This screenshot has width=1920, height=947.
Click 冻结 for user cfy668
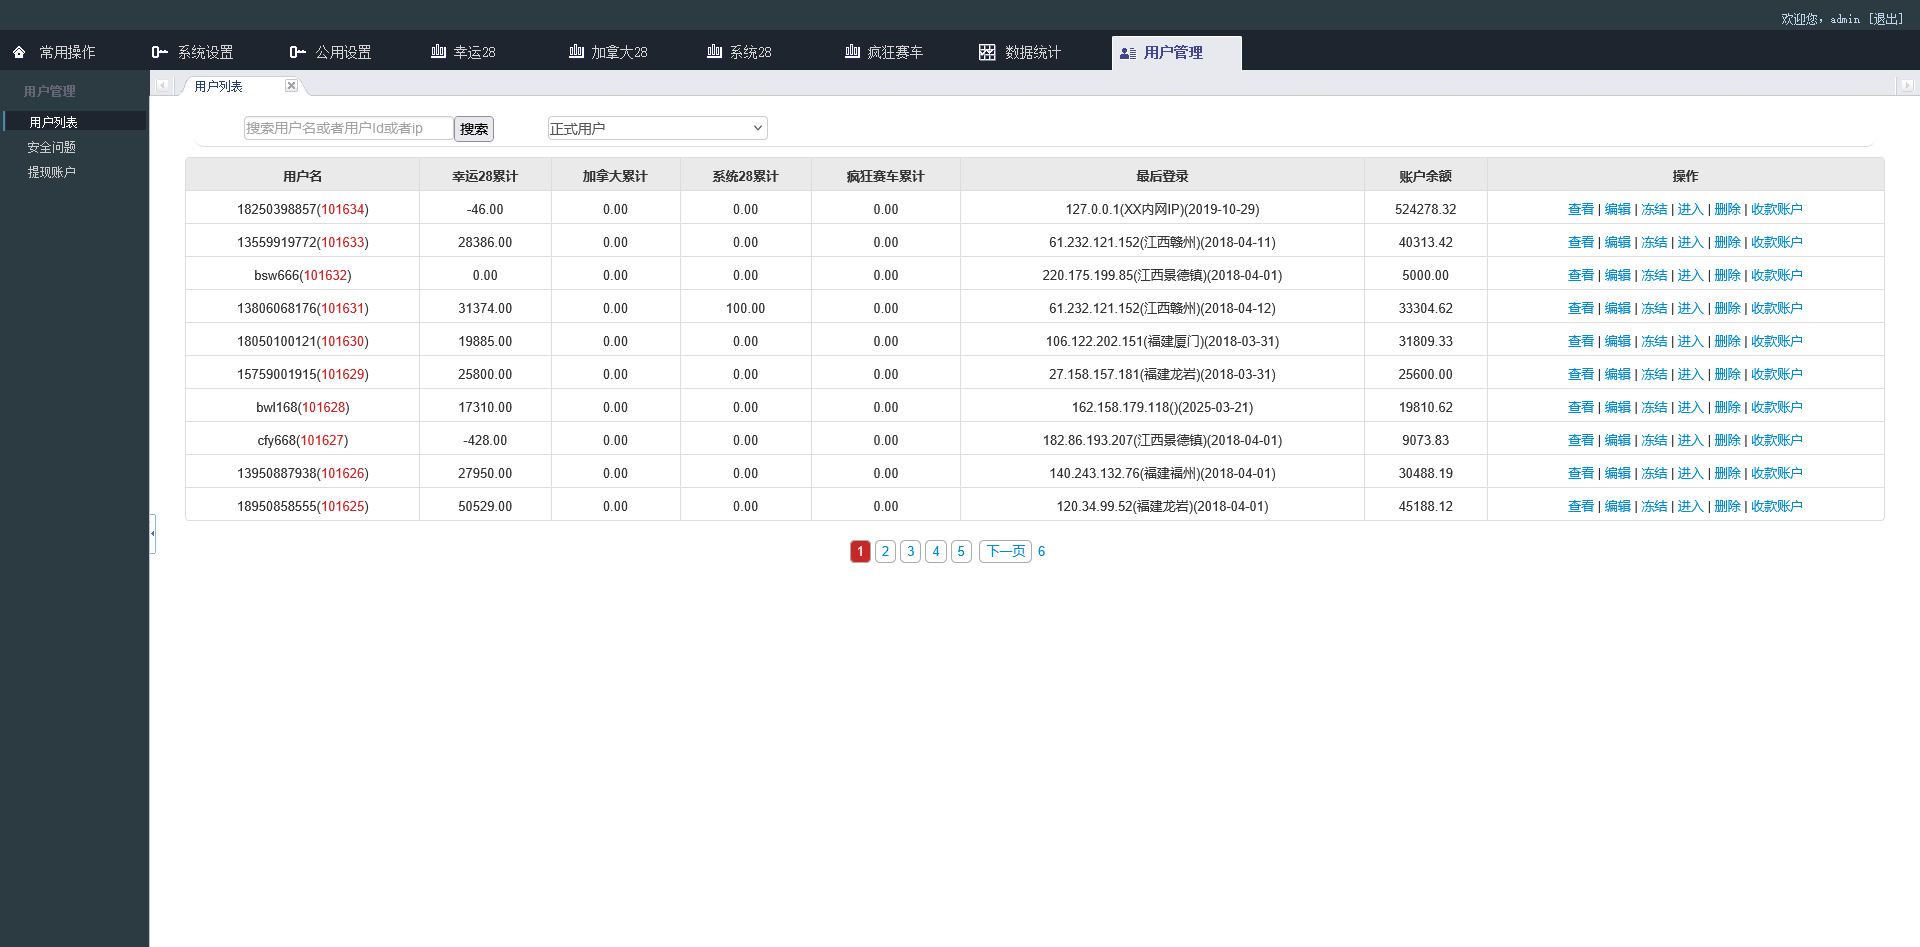tap(1654, 440)
